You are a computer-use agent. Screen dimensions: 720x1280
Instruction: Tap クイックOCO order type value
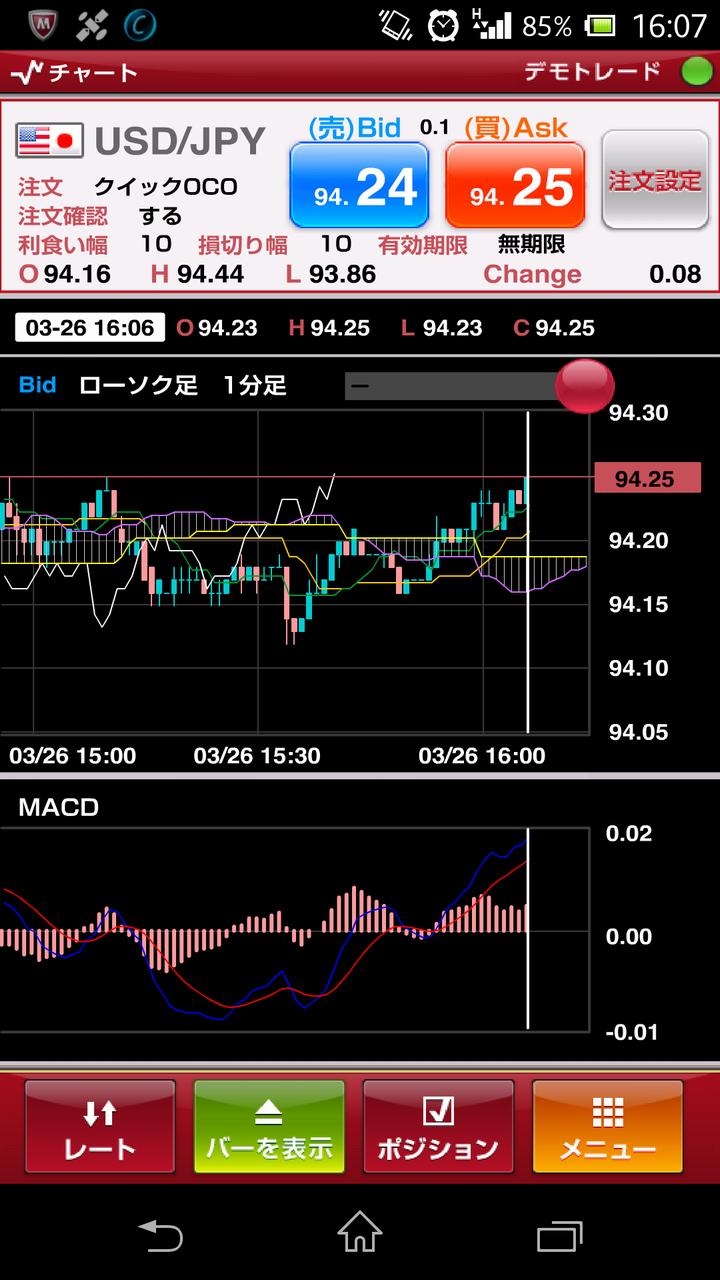(x=165, y=187)
